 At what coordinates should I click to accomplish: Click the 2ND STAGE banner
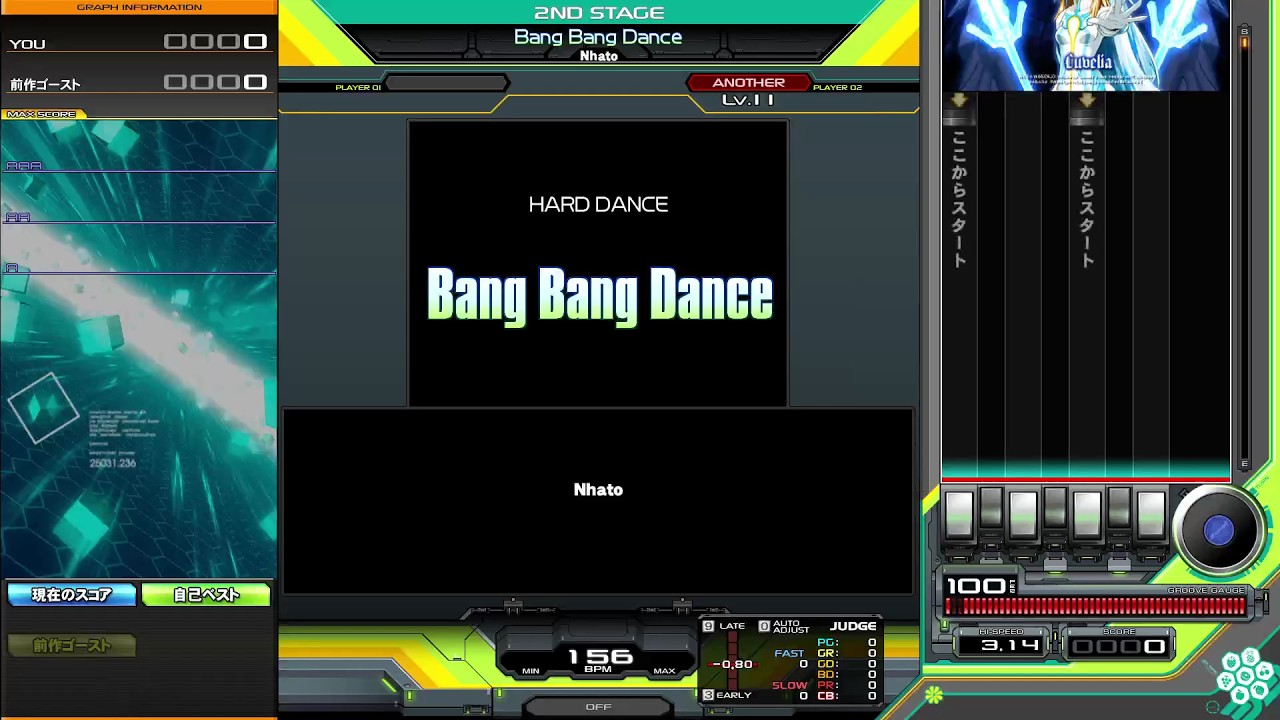599,13
